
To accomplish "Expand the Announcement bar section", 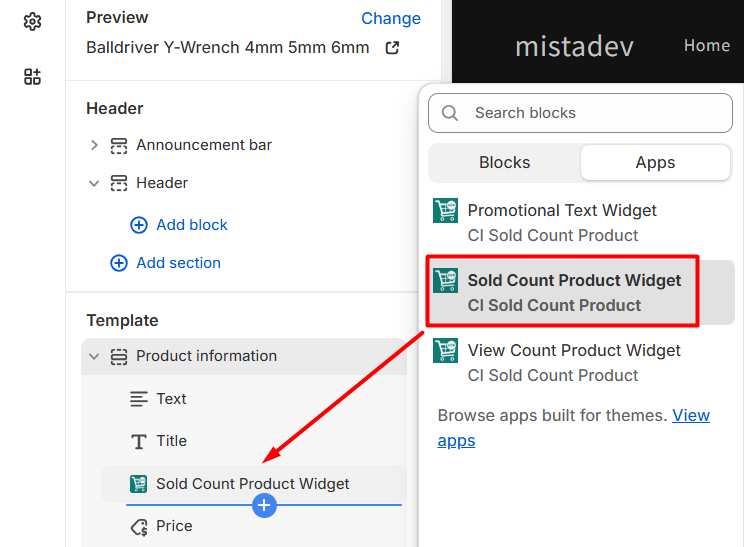I will click(94, 145).
